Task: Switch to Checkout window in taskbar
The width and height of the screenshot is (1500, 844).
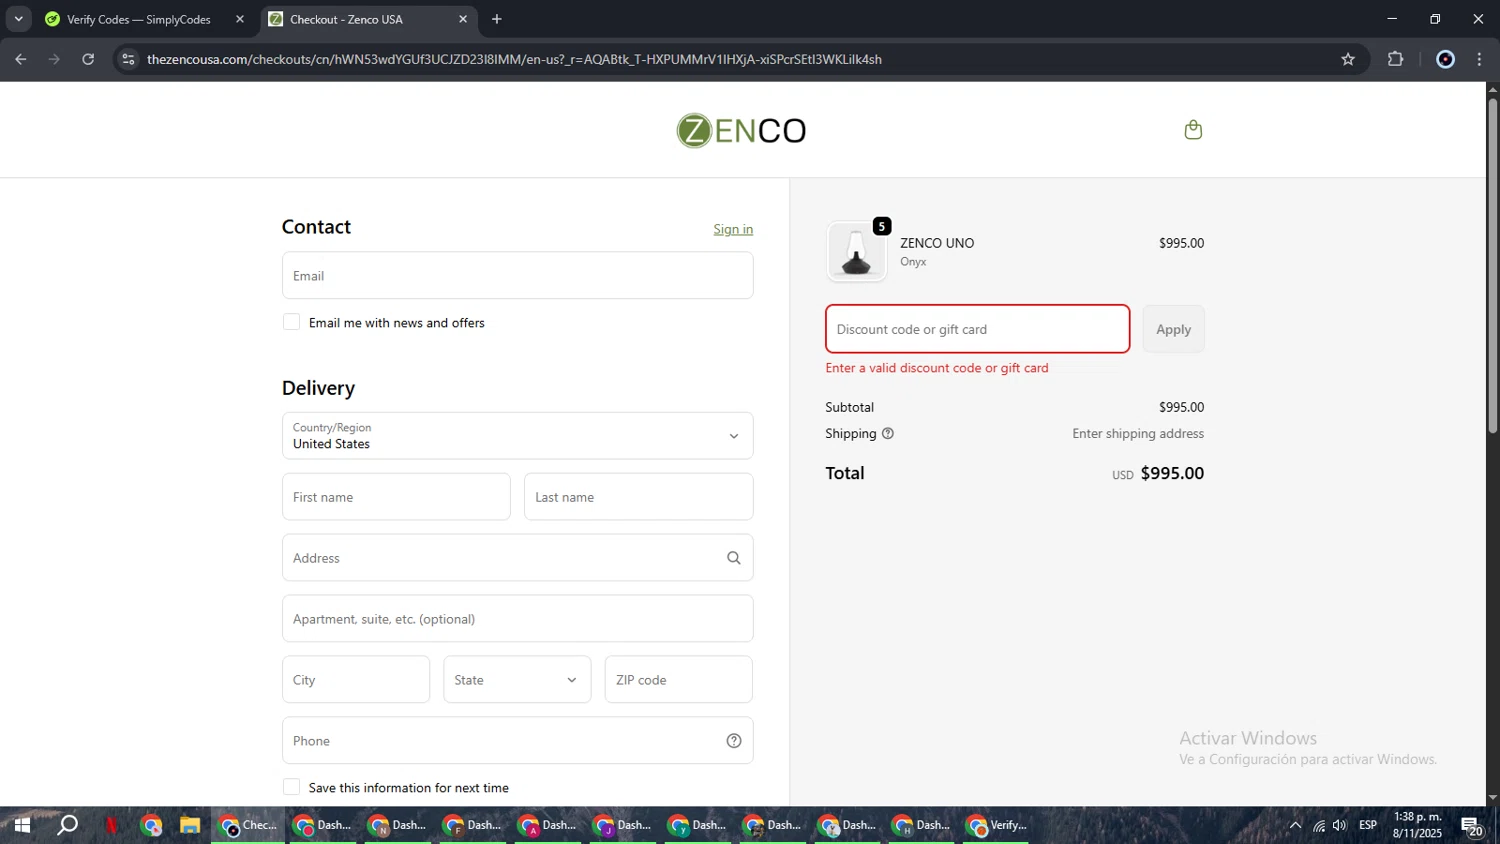Action: click(248, 825)
